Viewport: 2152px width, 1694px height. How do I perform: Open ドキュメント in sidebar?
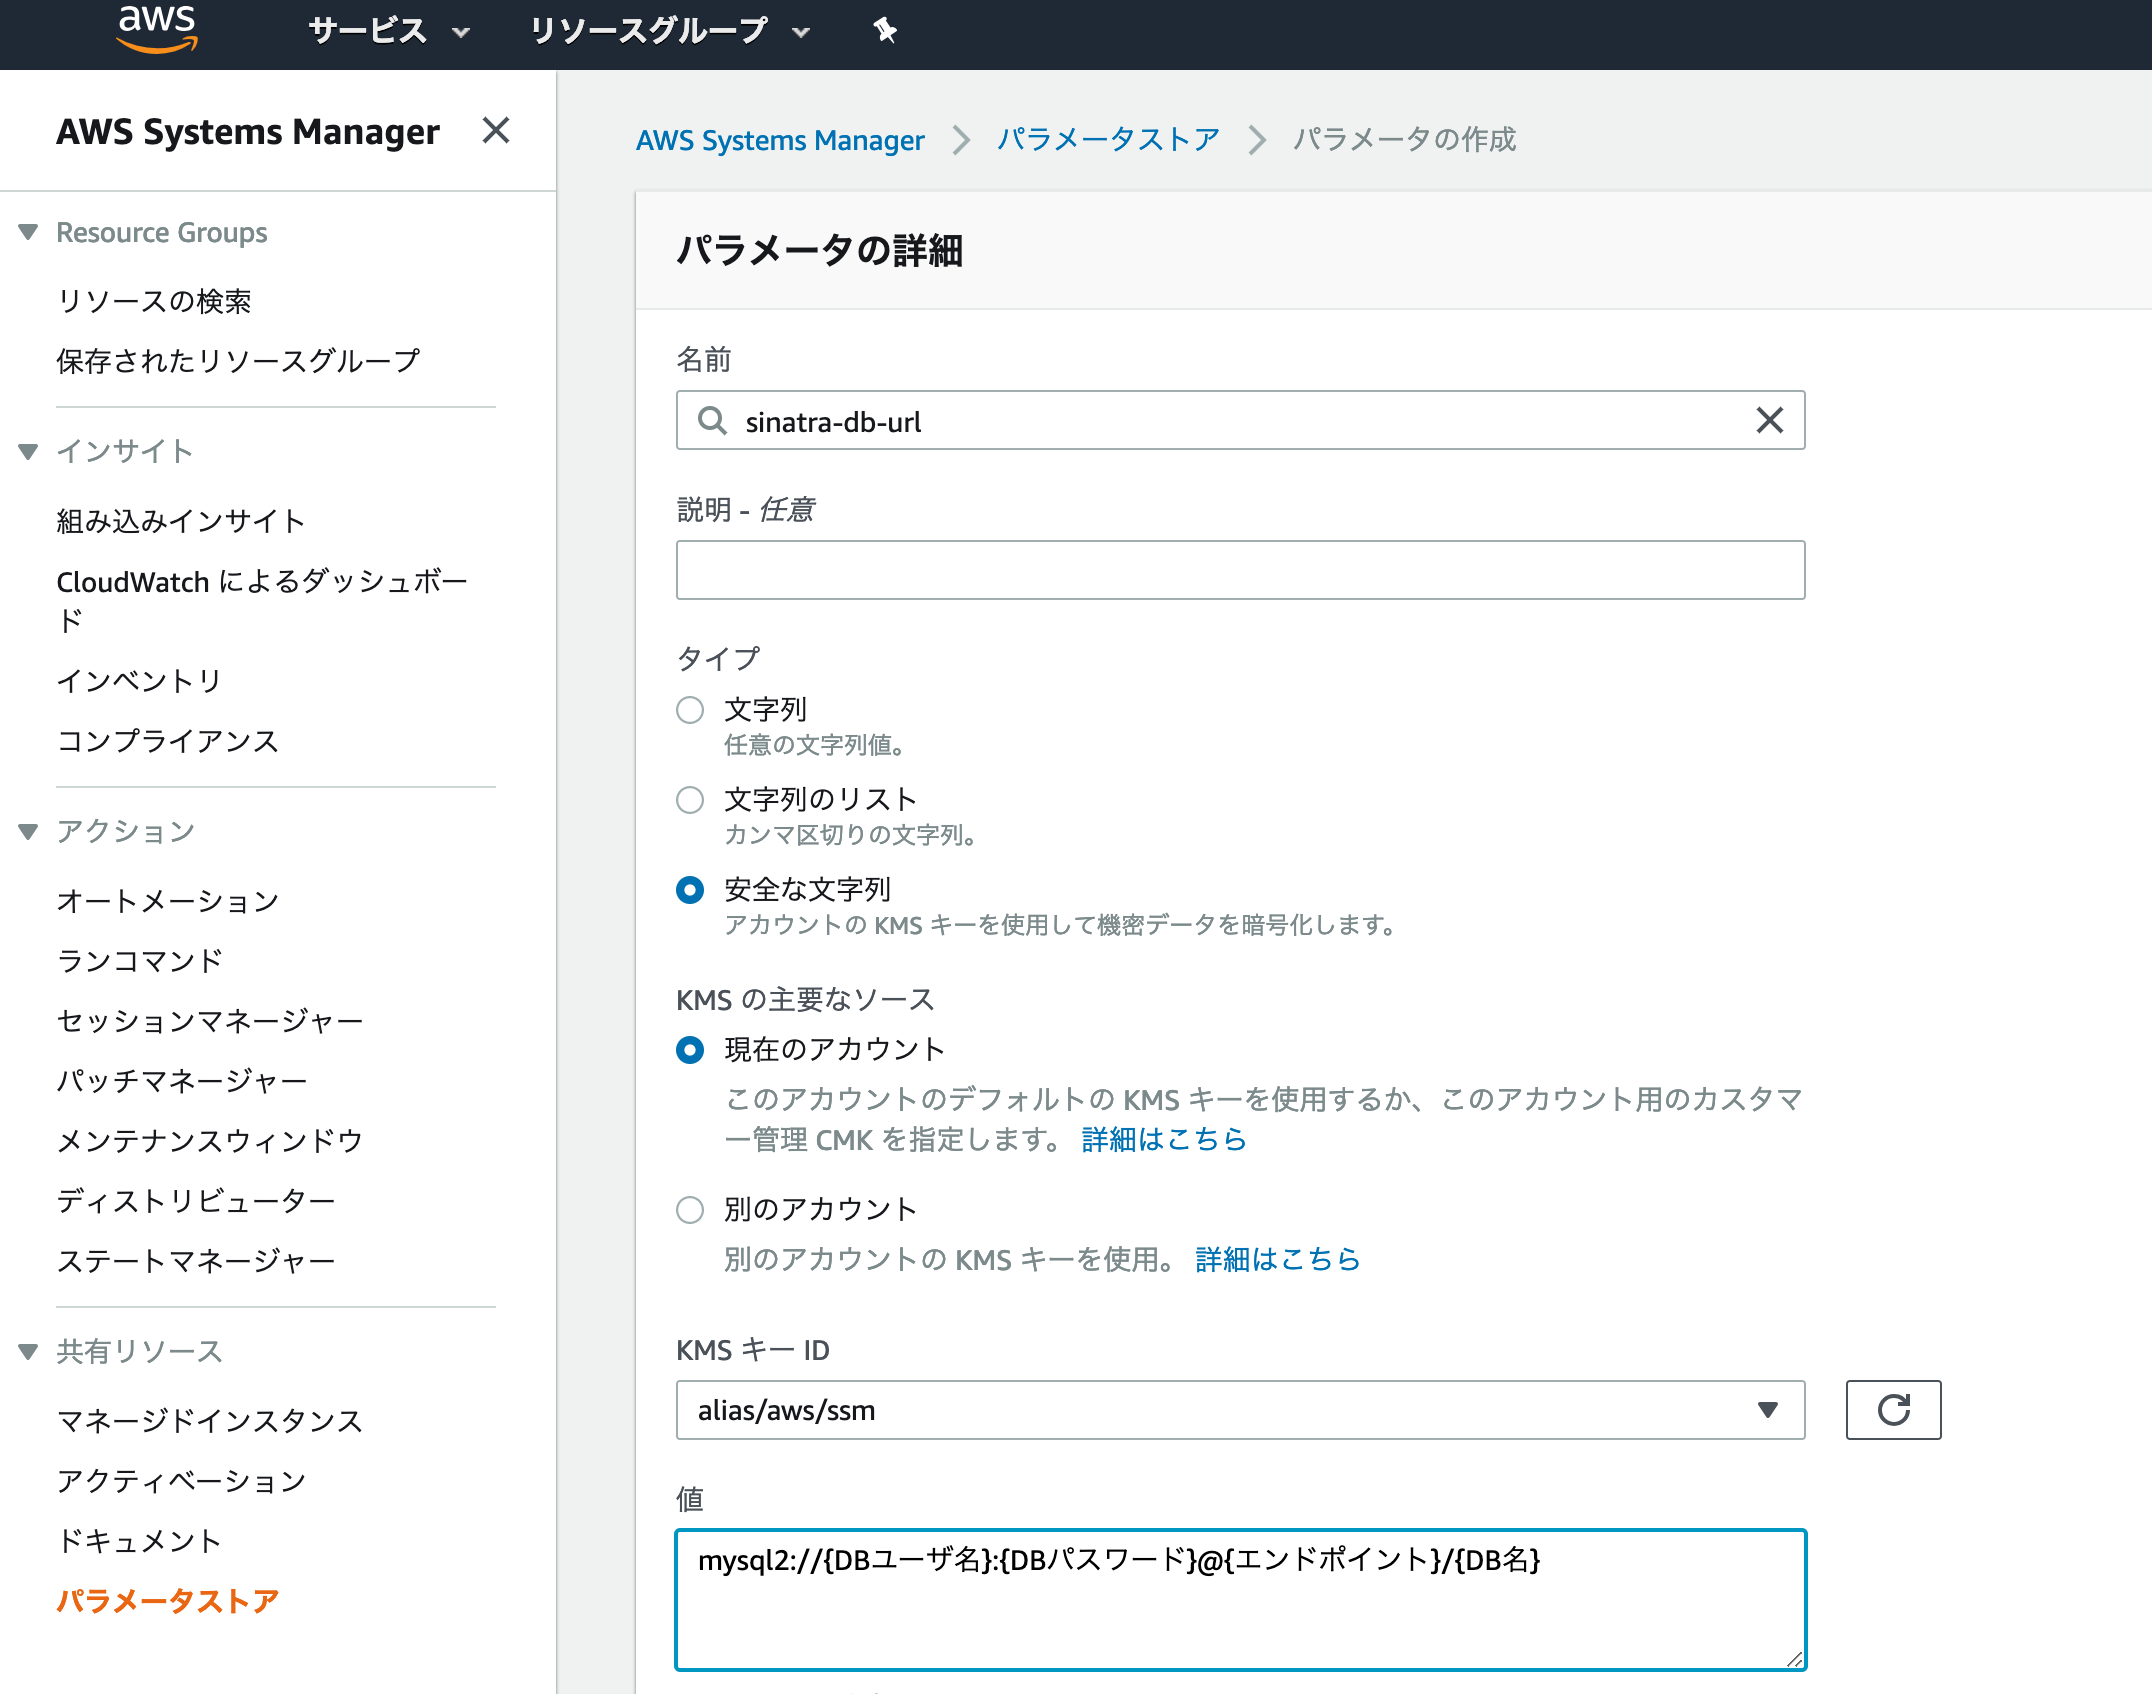[139, 1541]
